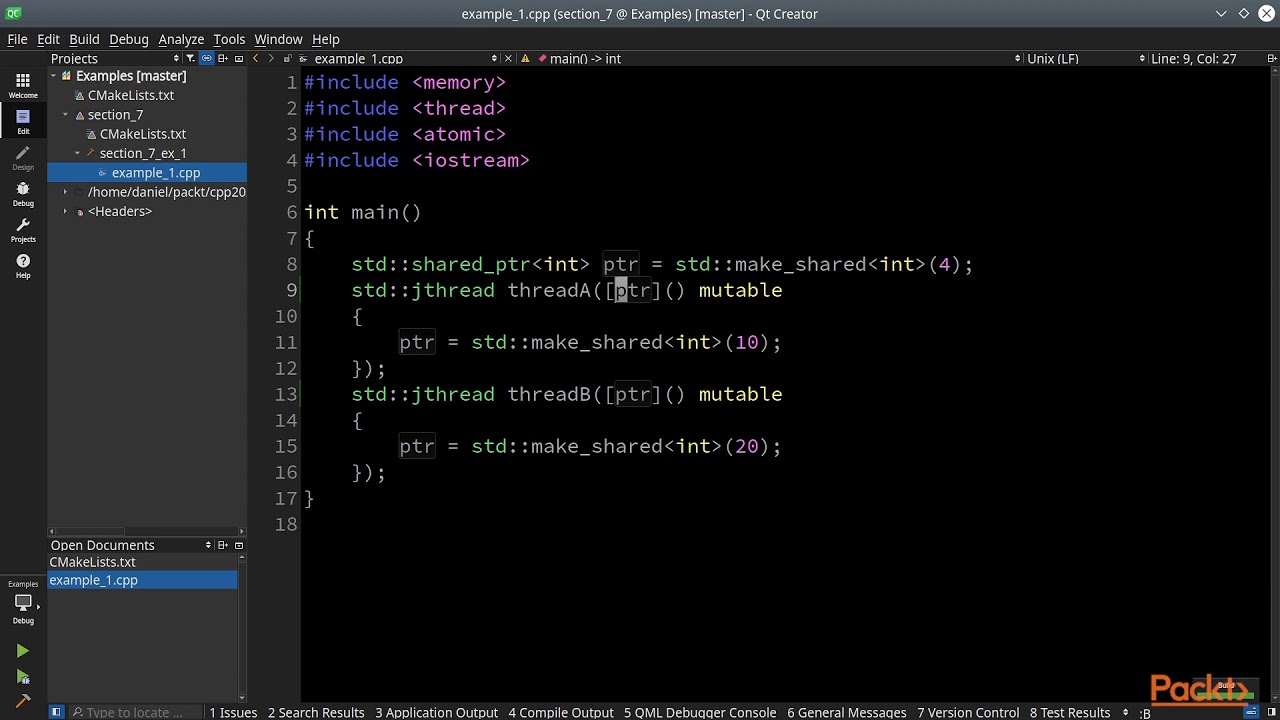The width and height of the screenshot is (1280, 720).
Task: Jump via Line: 9, Col: 27 indicator
Action: (1194, 59)
